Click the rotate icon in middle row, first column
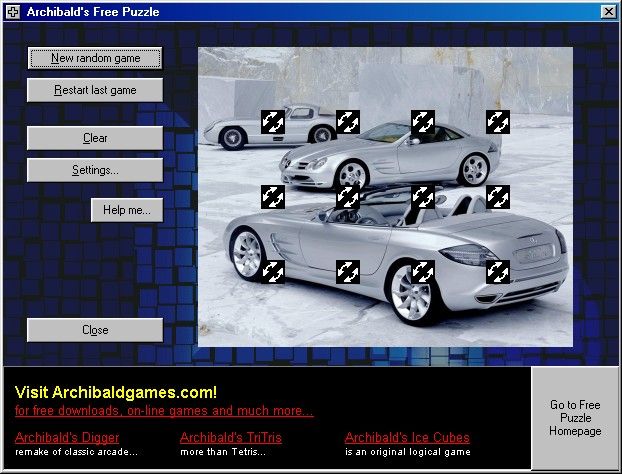Image resolution: width=622 pixels, height=474 pixels. click(273, 196)
